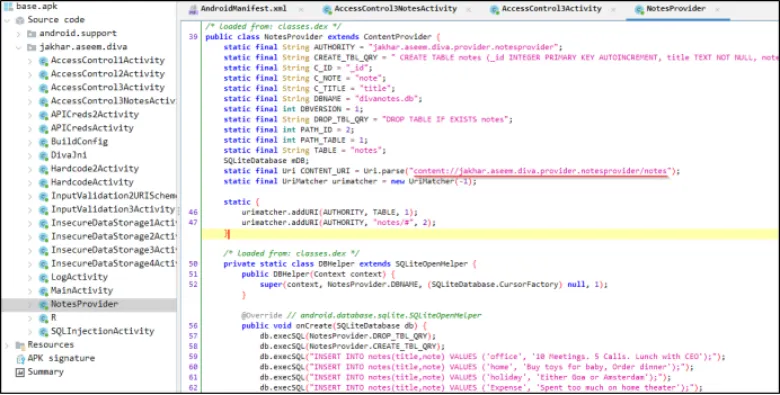
Task: Click the android.support package folder icon
Action: 31,34
